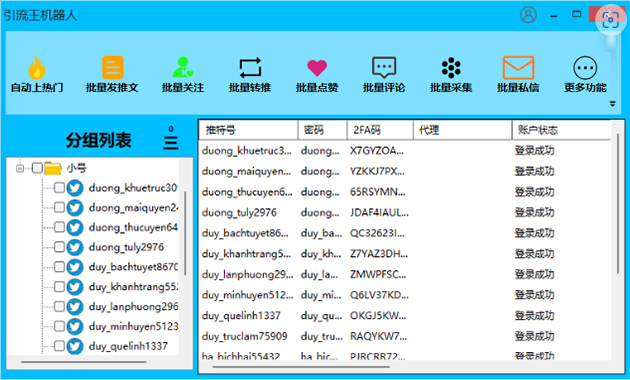Click Twitter bird icon for duong_maiquyen2

coord(75,207)
